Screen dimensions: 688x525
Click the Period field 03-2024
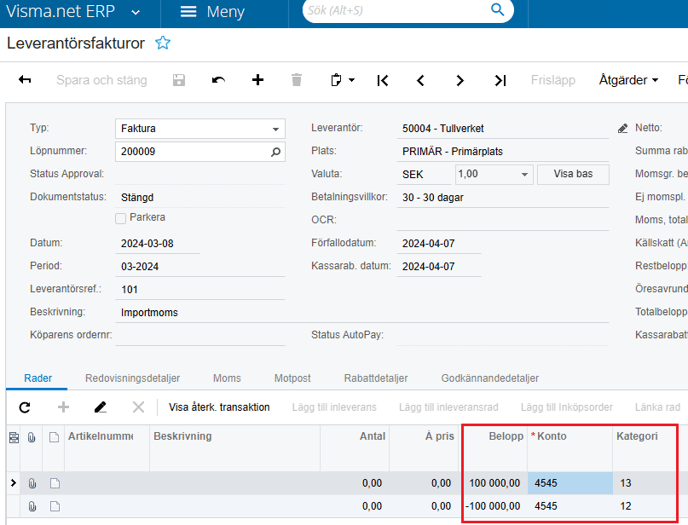click(x=200, y=267)
